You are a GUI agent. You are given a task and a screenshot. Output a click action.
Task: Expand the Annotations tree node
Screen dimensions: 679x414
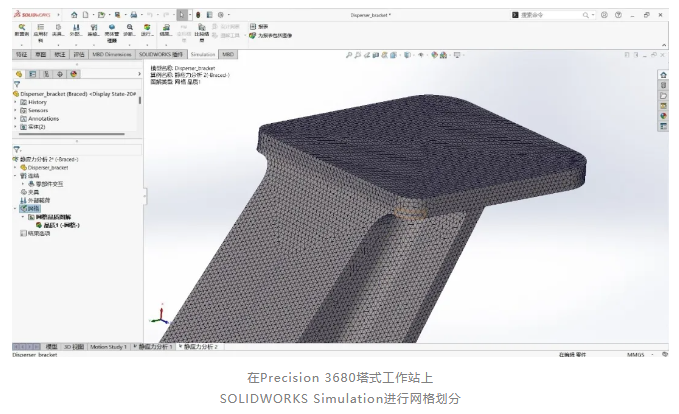(16, 119)
